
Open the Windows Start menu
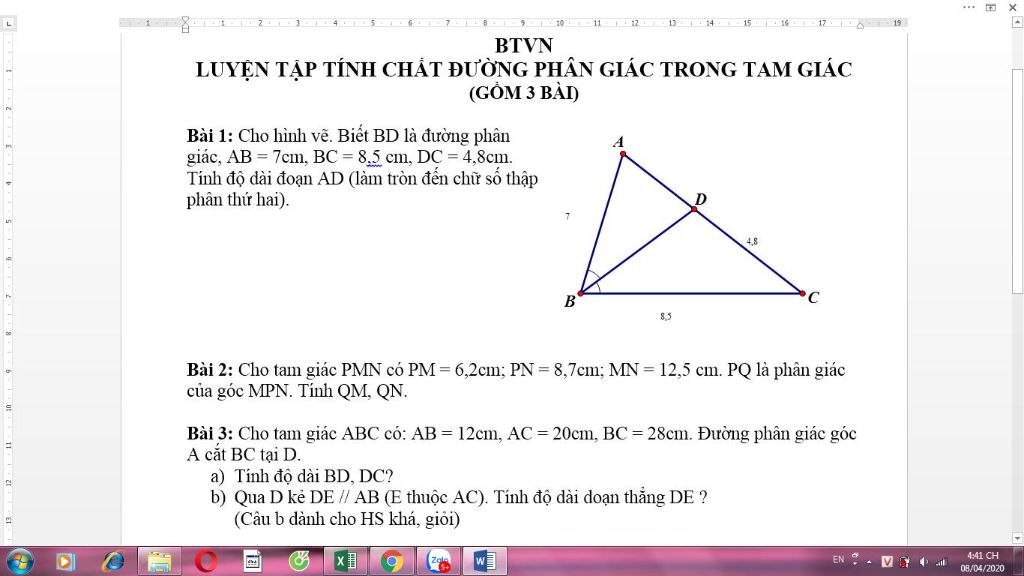[20, 561]
